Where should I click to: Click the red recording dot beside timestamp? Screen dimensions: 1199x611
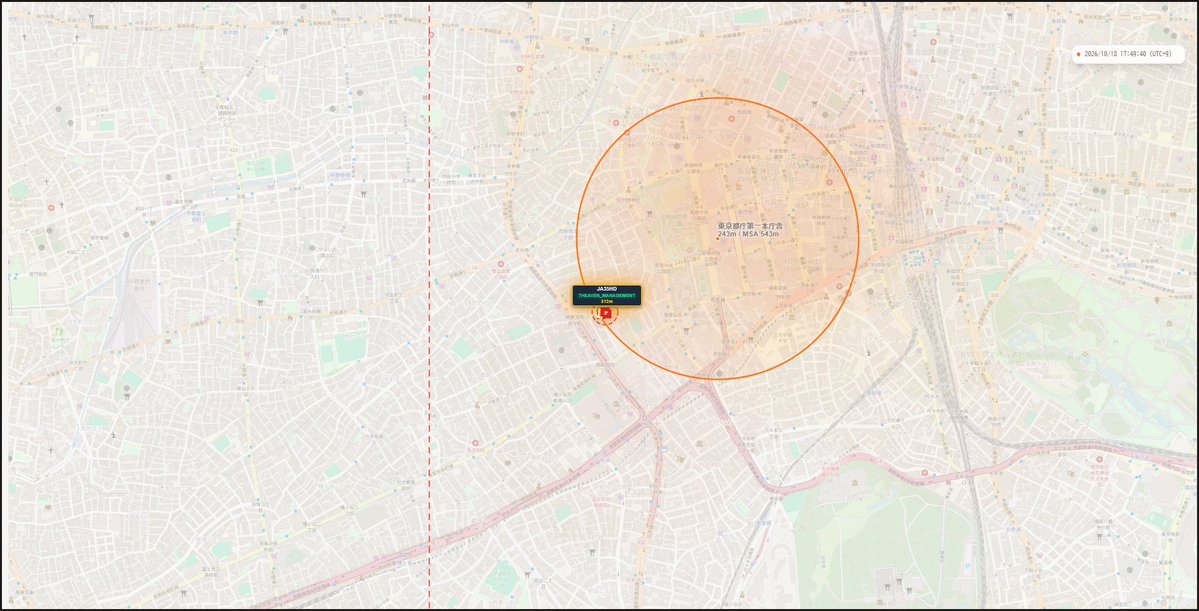pos(1078,54)
